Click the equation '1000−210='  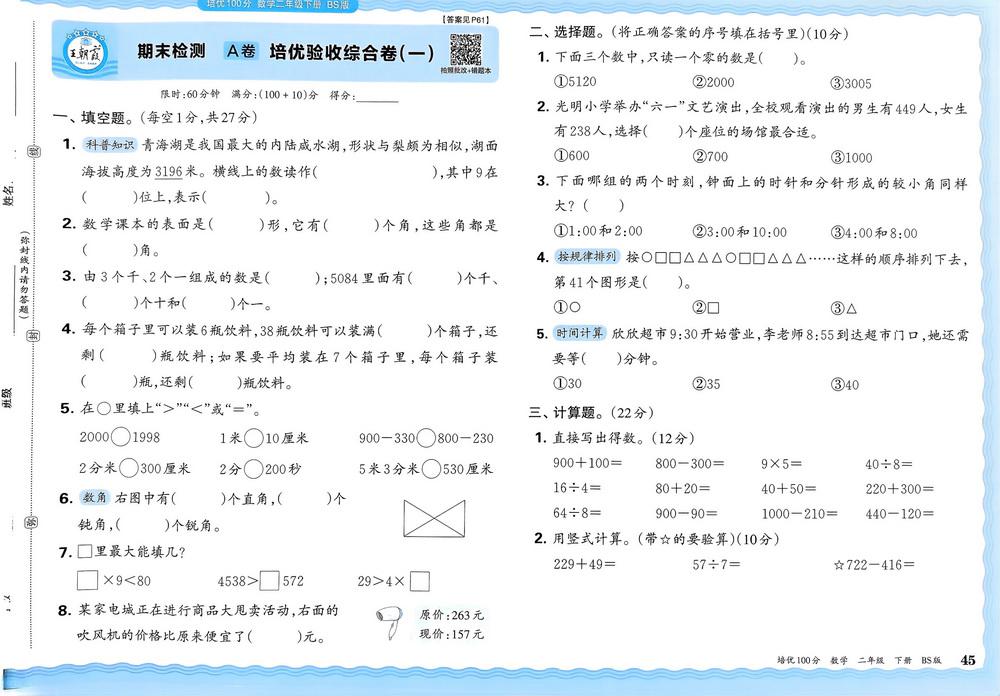tap(799, 514)
